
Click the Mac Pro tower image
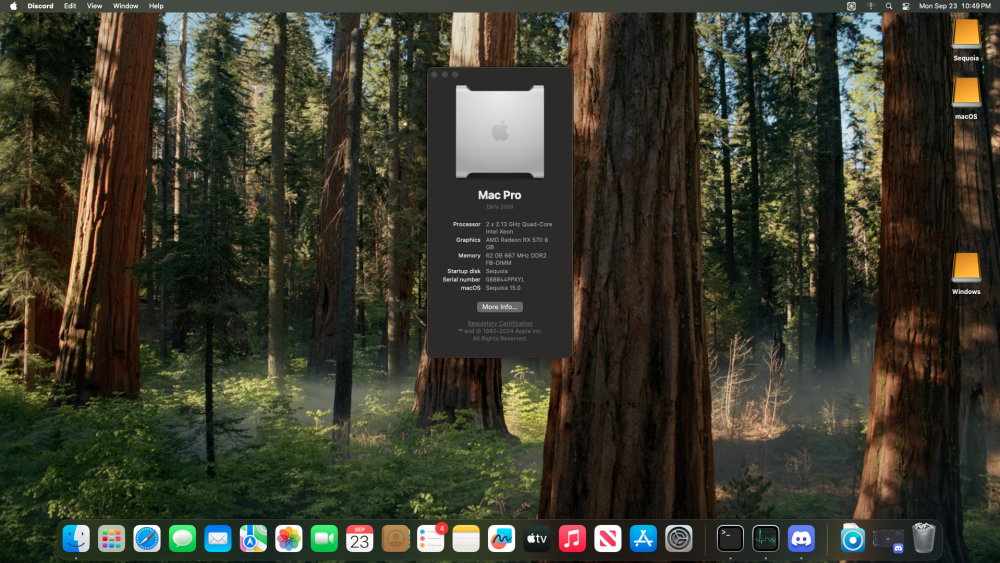(x=500, y=130)
